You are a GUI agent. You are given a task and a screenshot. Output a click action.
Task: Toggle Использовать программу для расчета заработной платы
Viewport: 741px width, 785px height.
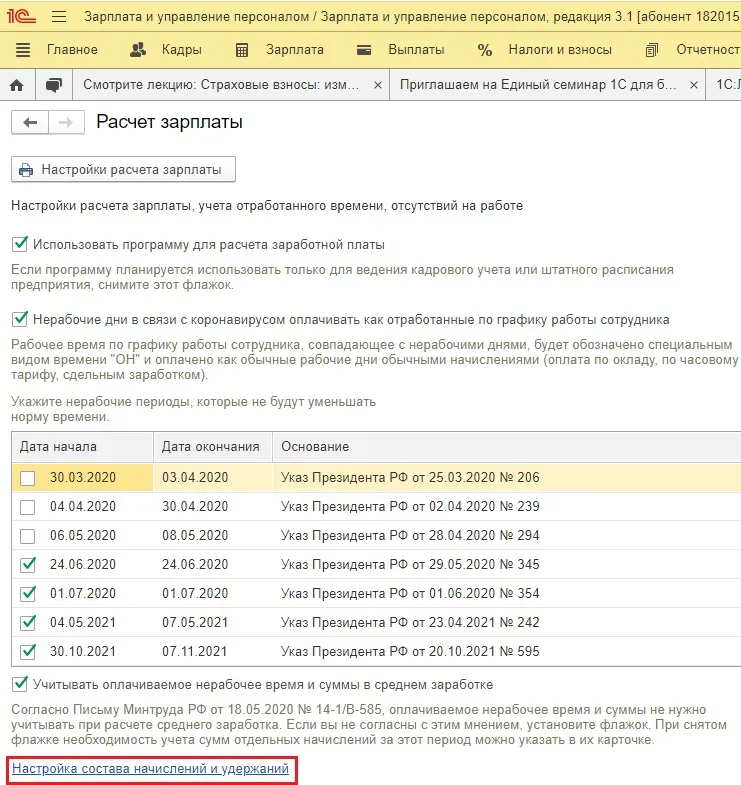click(x=20, y=244)
